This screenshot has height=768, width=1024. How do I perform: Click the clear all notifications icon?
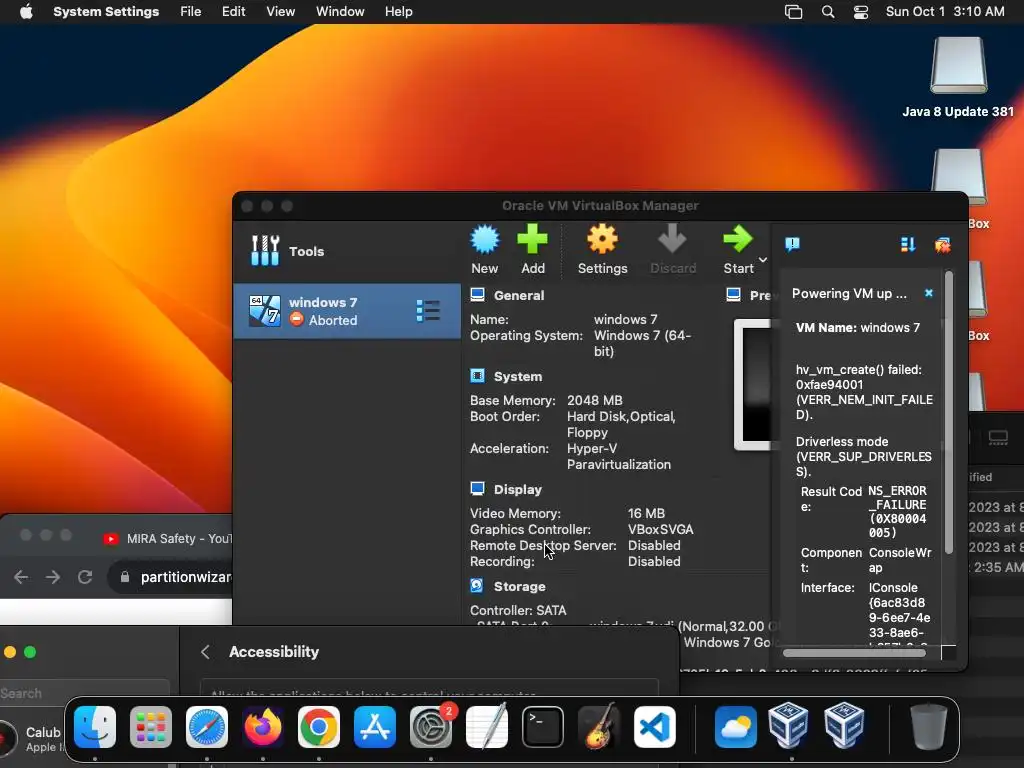tap(942, 245)
